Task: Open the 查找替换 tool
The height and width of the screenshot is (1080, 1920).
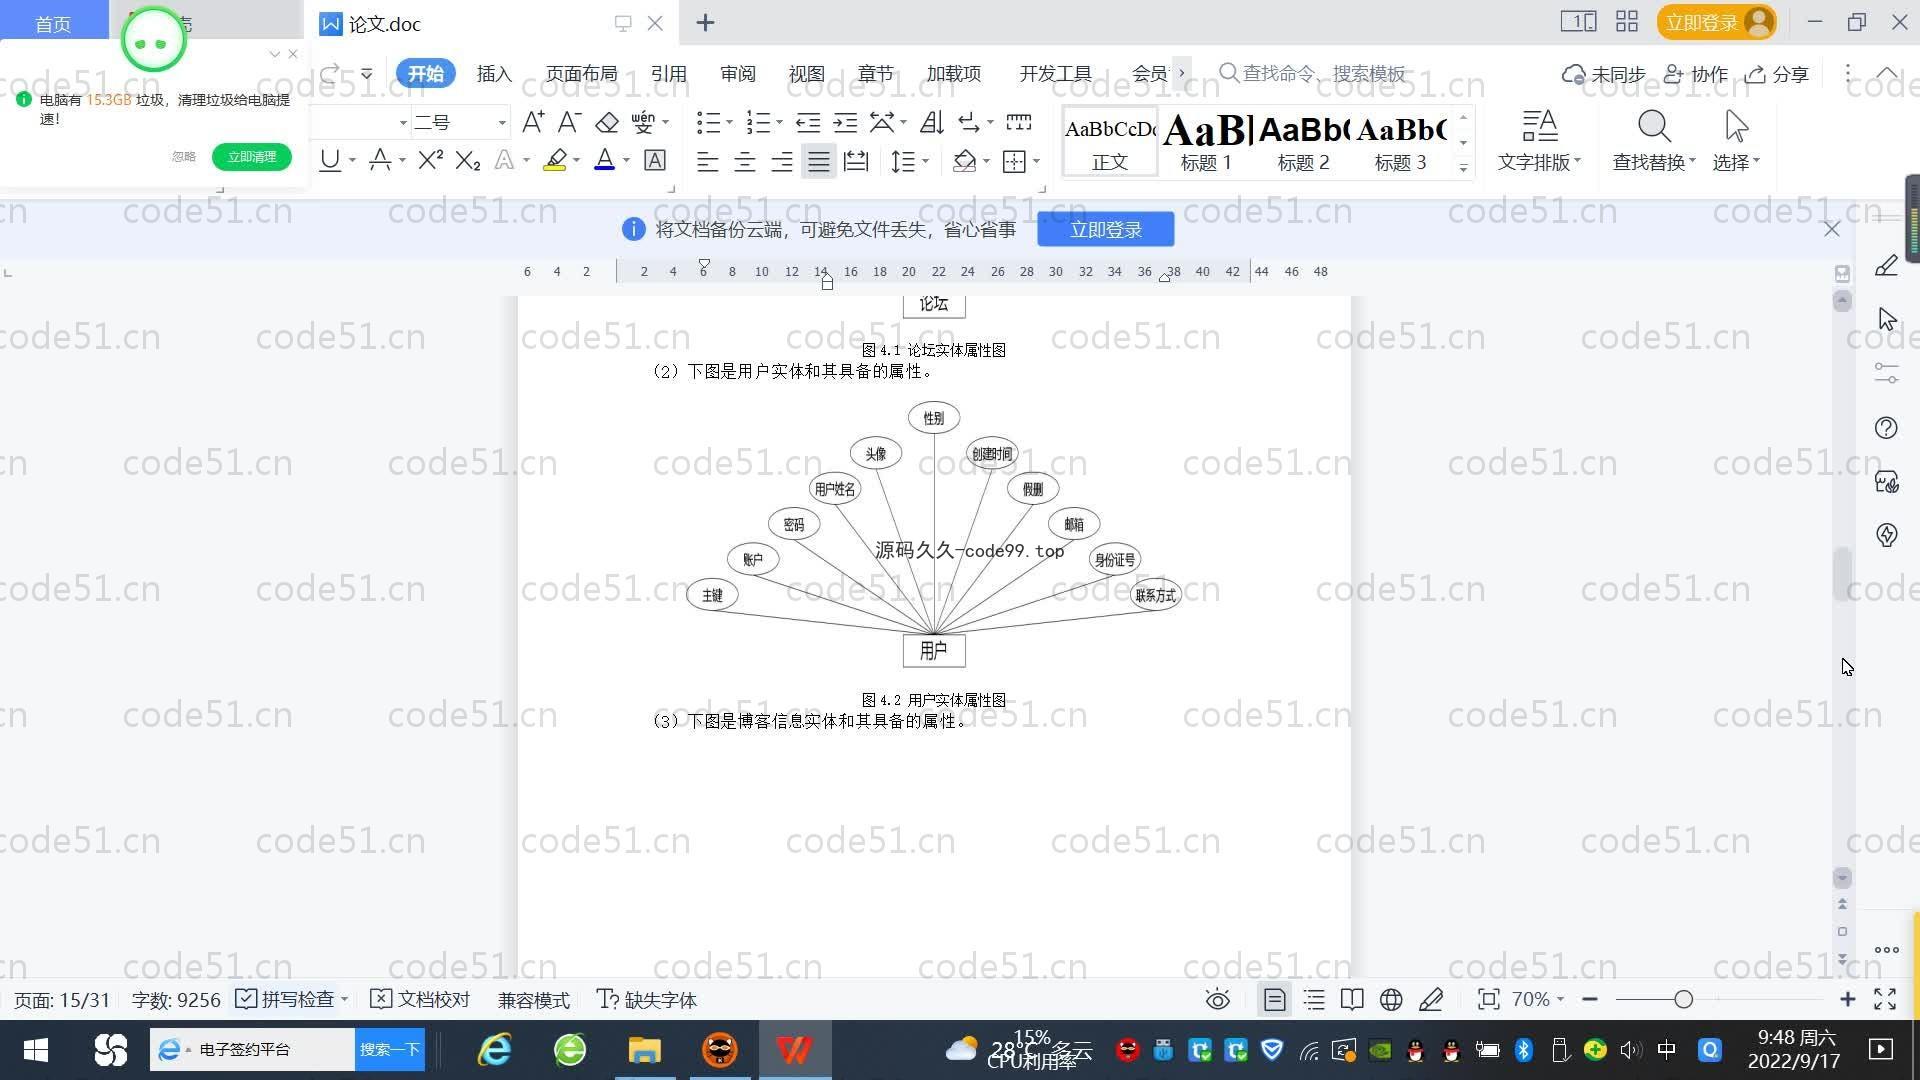Action: click(x=1654, y=141)
